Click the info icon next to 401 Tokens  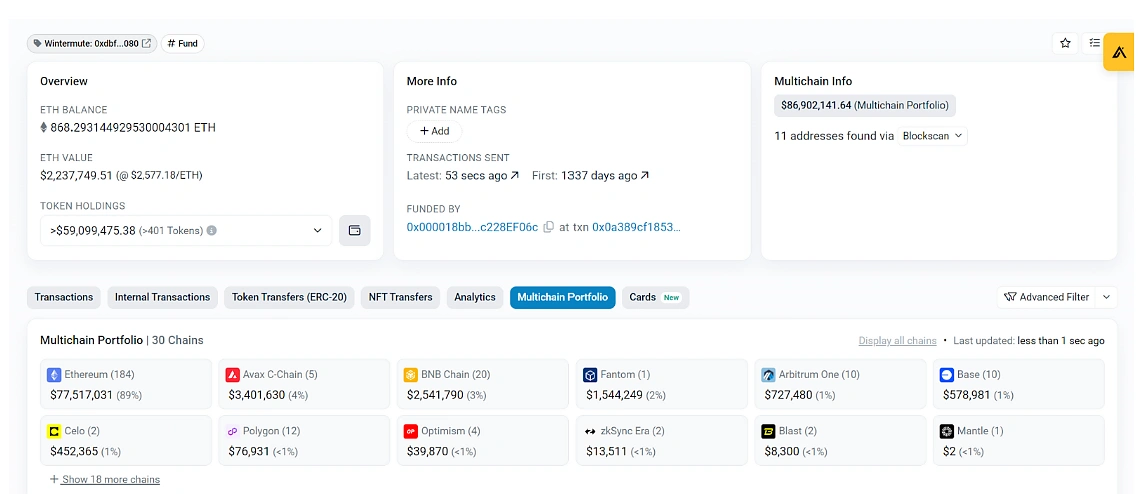click(x=212, y=231)
